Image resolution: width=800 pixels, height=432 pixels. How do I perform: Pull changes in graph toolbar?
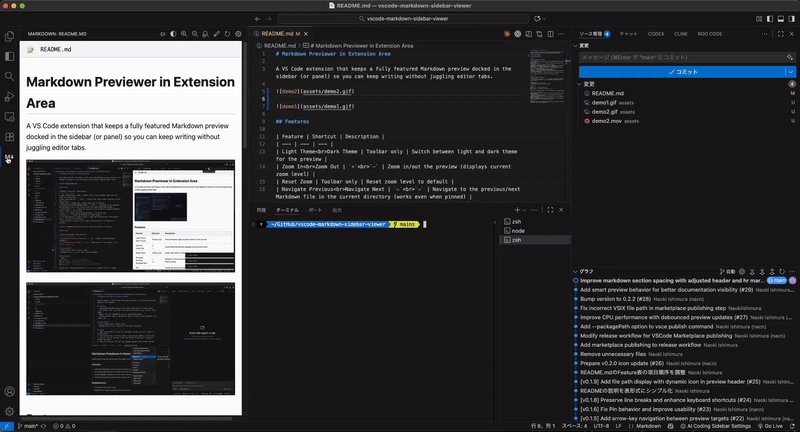[x=762, y=271]
